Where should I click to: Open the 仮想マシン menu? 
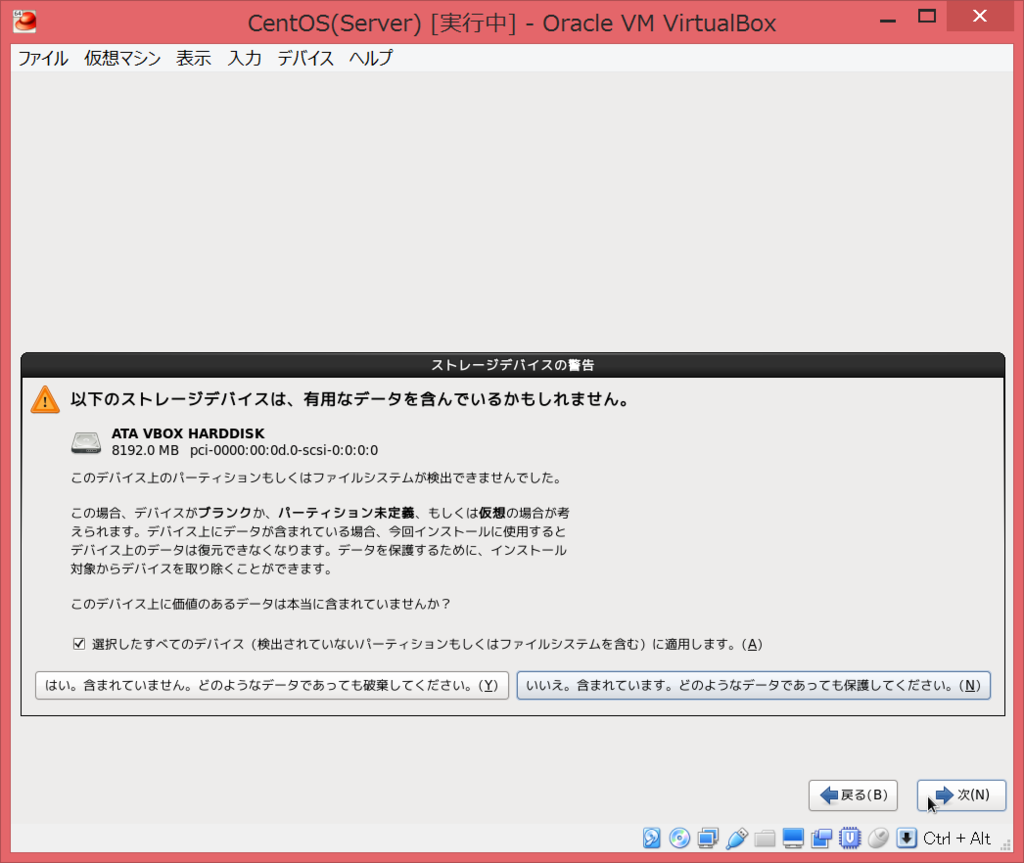coord(122,58)
